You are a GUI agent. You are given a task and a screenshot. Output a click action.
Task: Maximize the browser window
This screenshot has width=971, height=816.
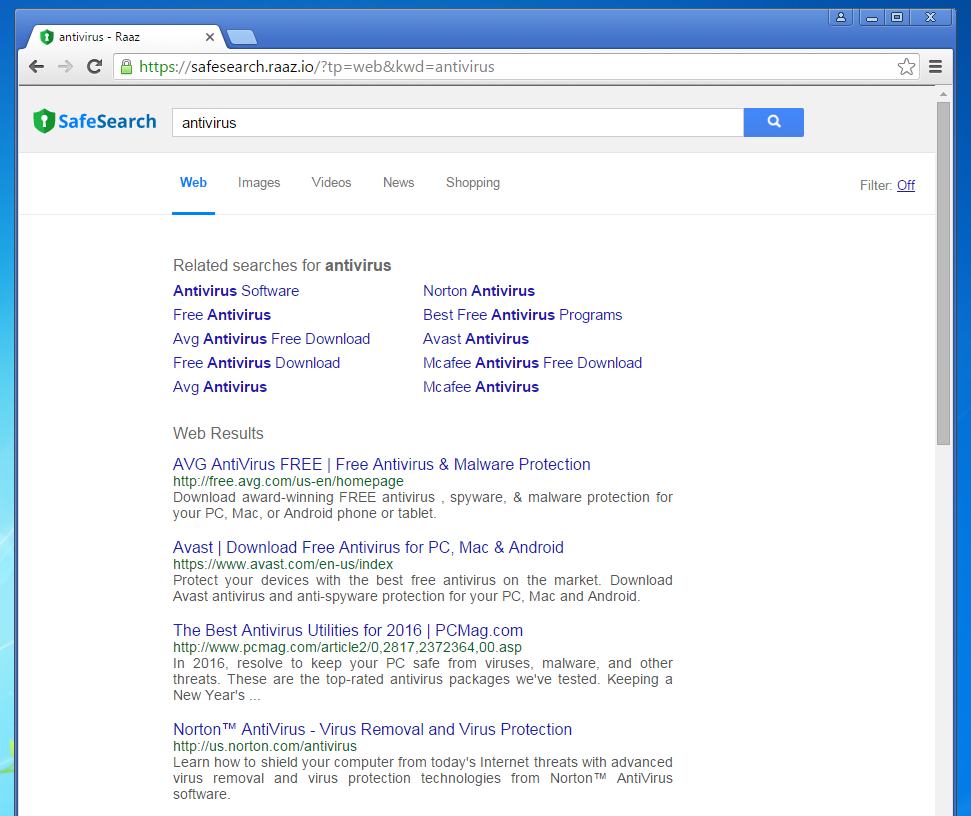(897, 17)
